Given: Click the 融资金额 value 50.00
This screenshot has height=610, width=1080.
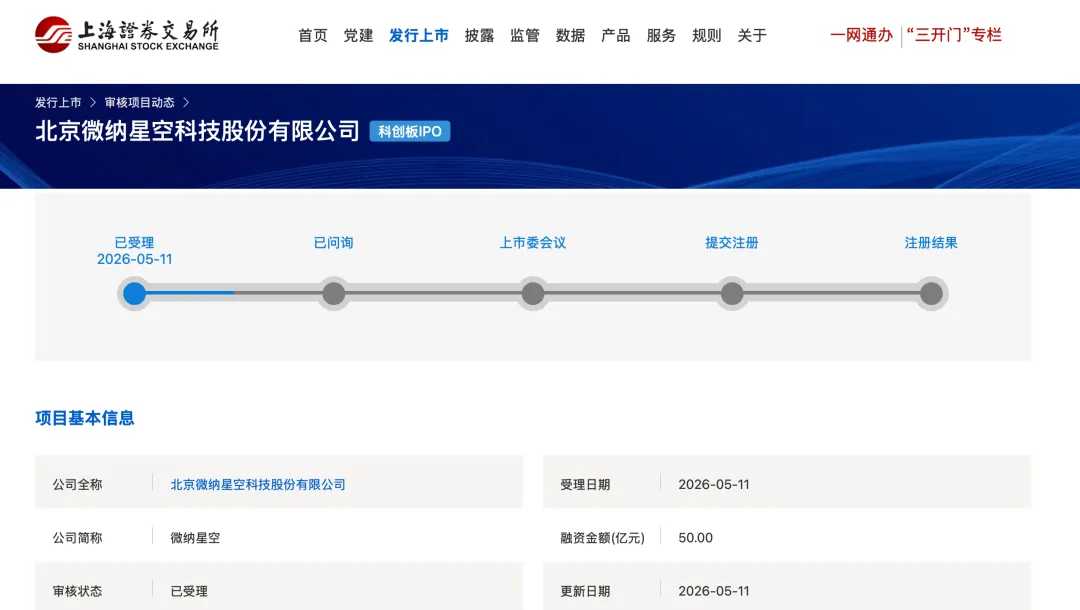Looking at the screenshot, I should pos(696,538).
